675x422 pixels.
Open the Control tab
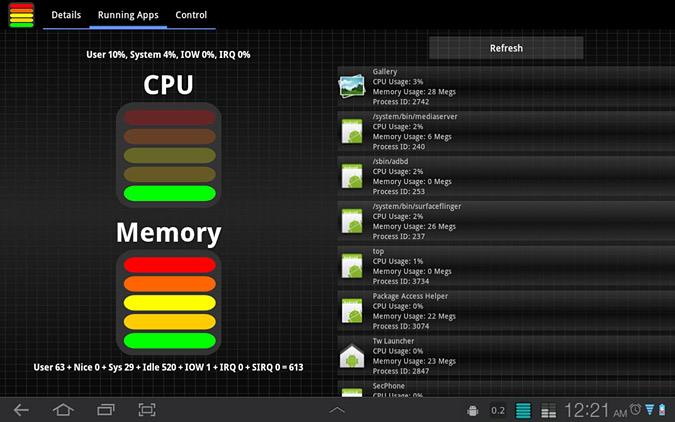191,15
